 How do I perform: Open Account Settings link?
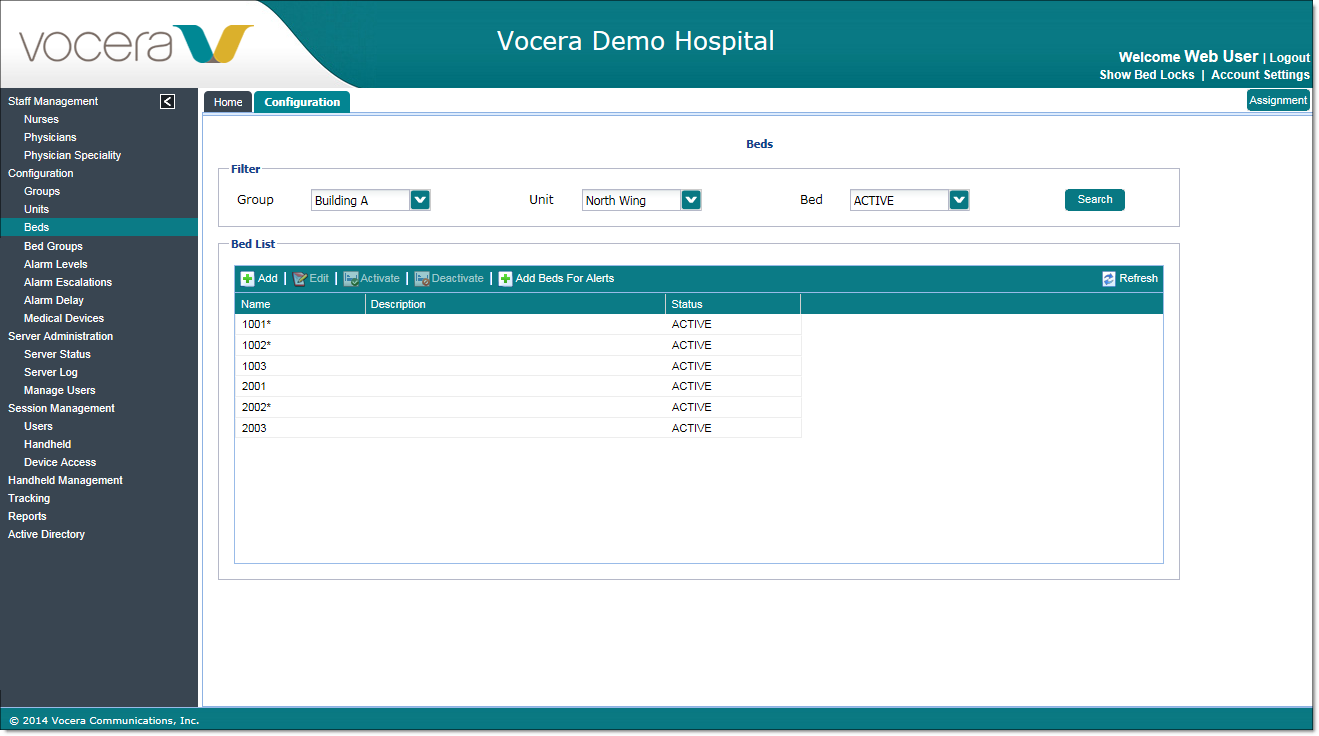(1260, 75)
